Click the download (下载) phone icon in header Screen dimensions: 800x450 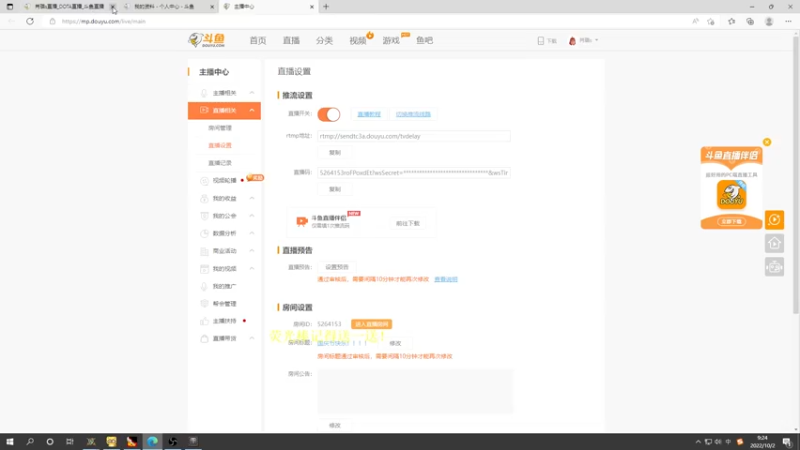tap(541, 40)
